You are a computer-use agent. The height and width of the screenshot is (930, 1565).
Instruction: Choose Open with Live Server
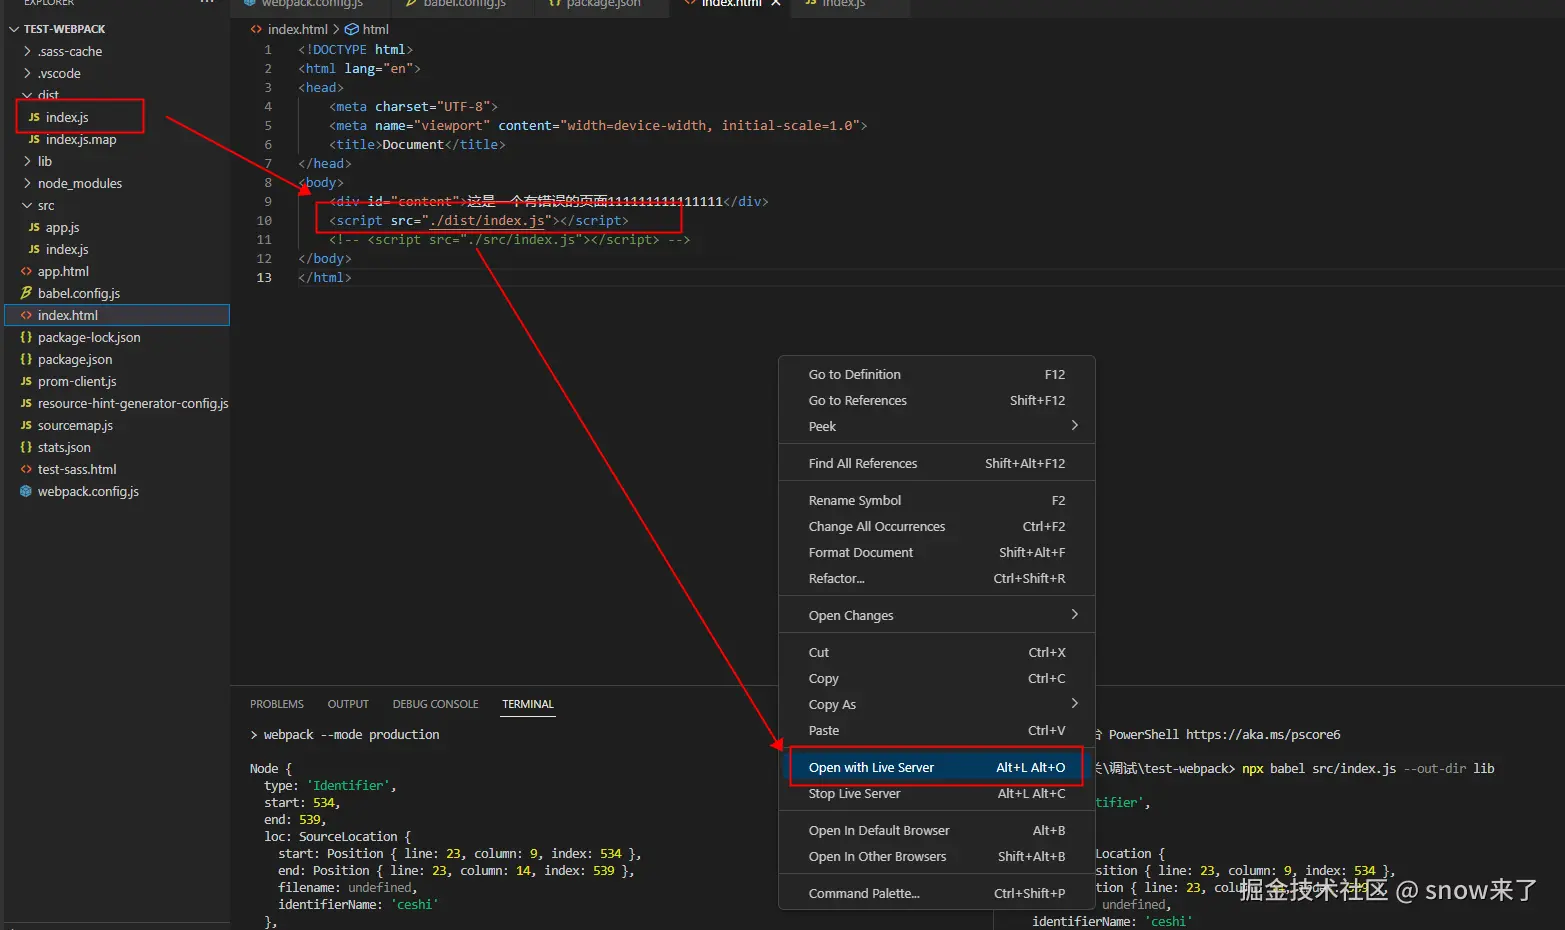(x=871, y=767)
